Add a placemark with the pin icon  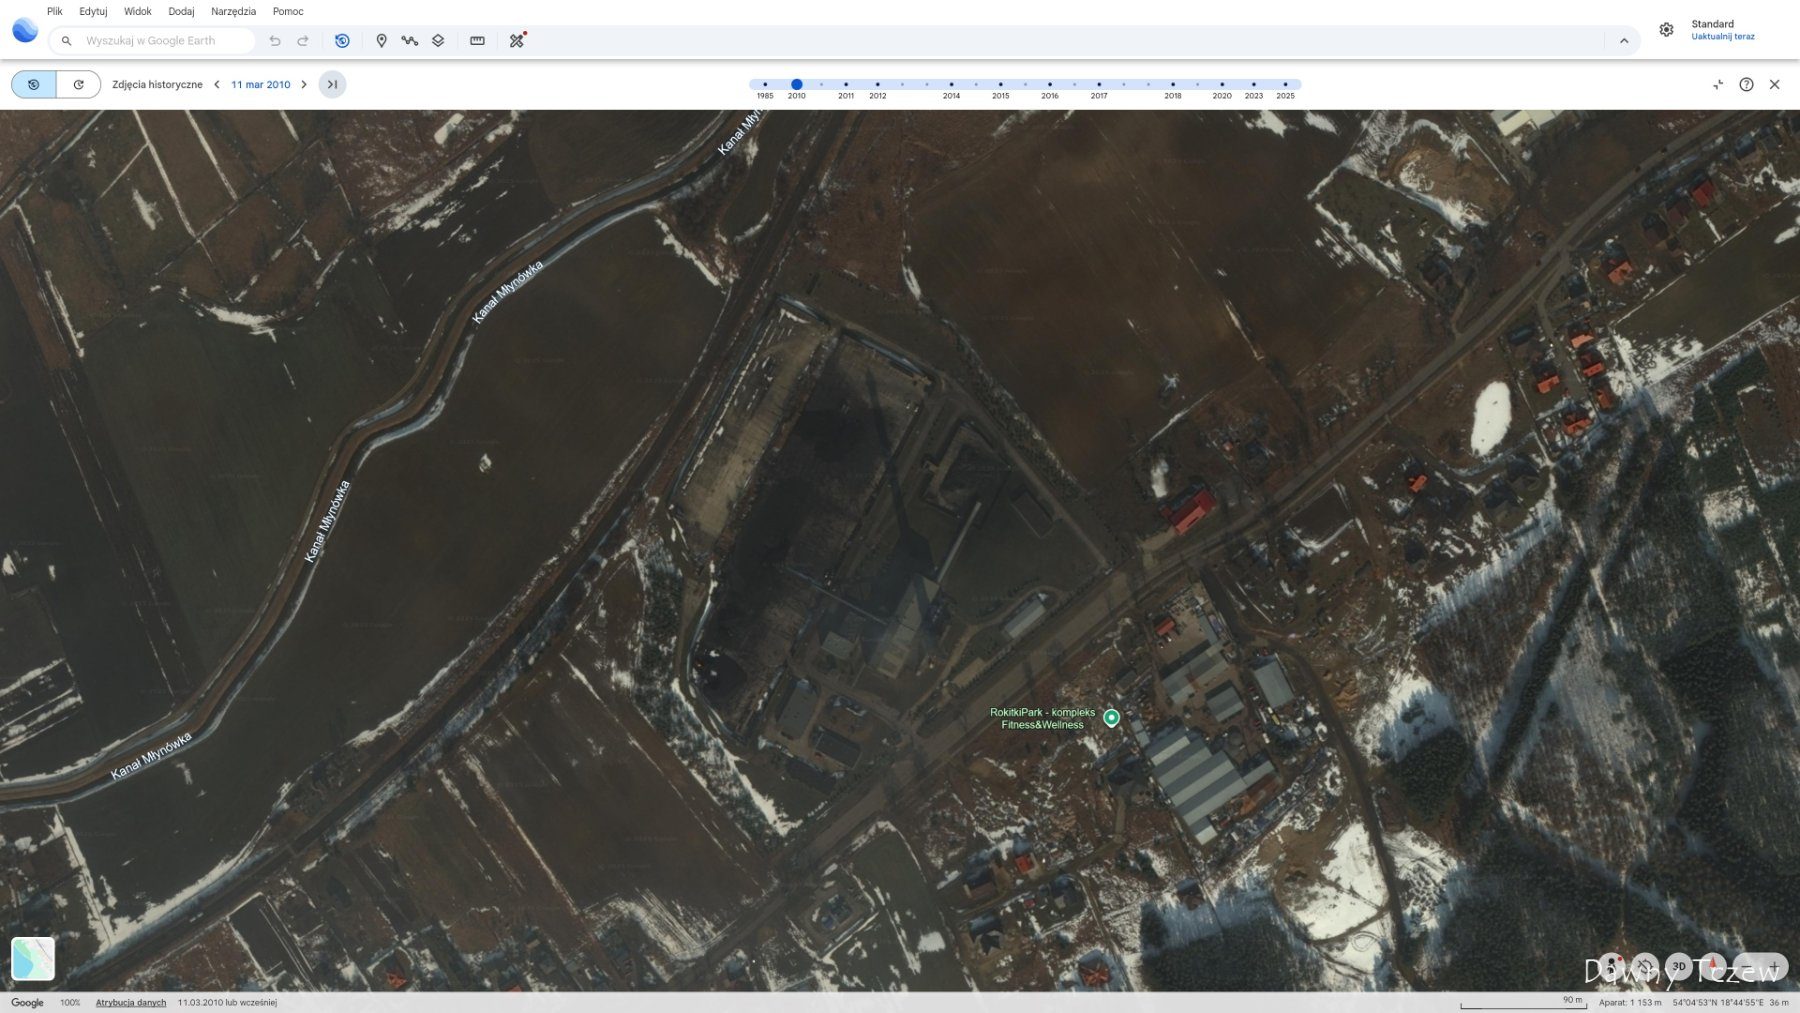pos(381,41)
